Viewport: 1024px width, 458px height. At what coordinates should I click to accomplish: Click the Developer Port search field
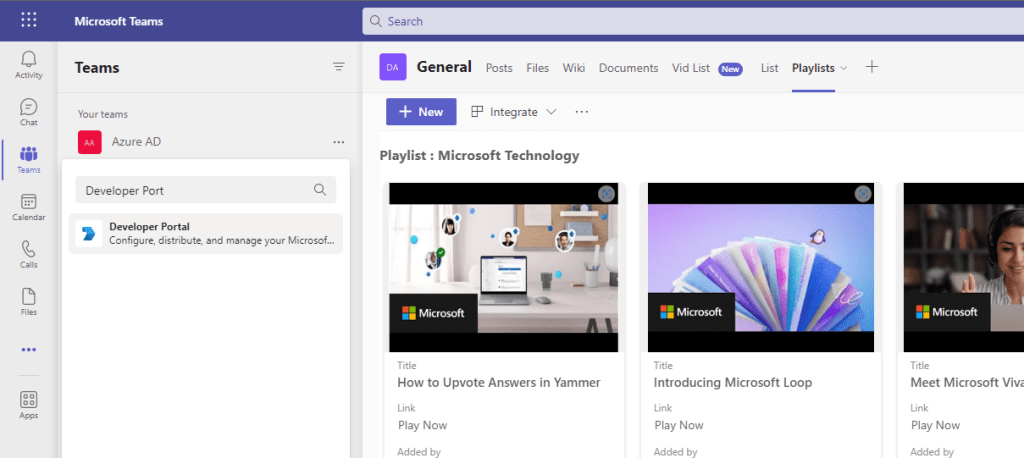click(x=195, y=190)
